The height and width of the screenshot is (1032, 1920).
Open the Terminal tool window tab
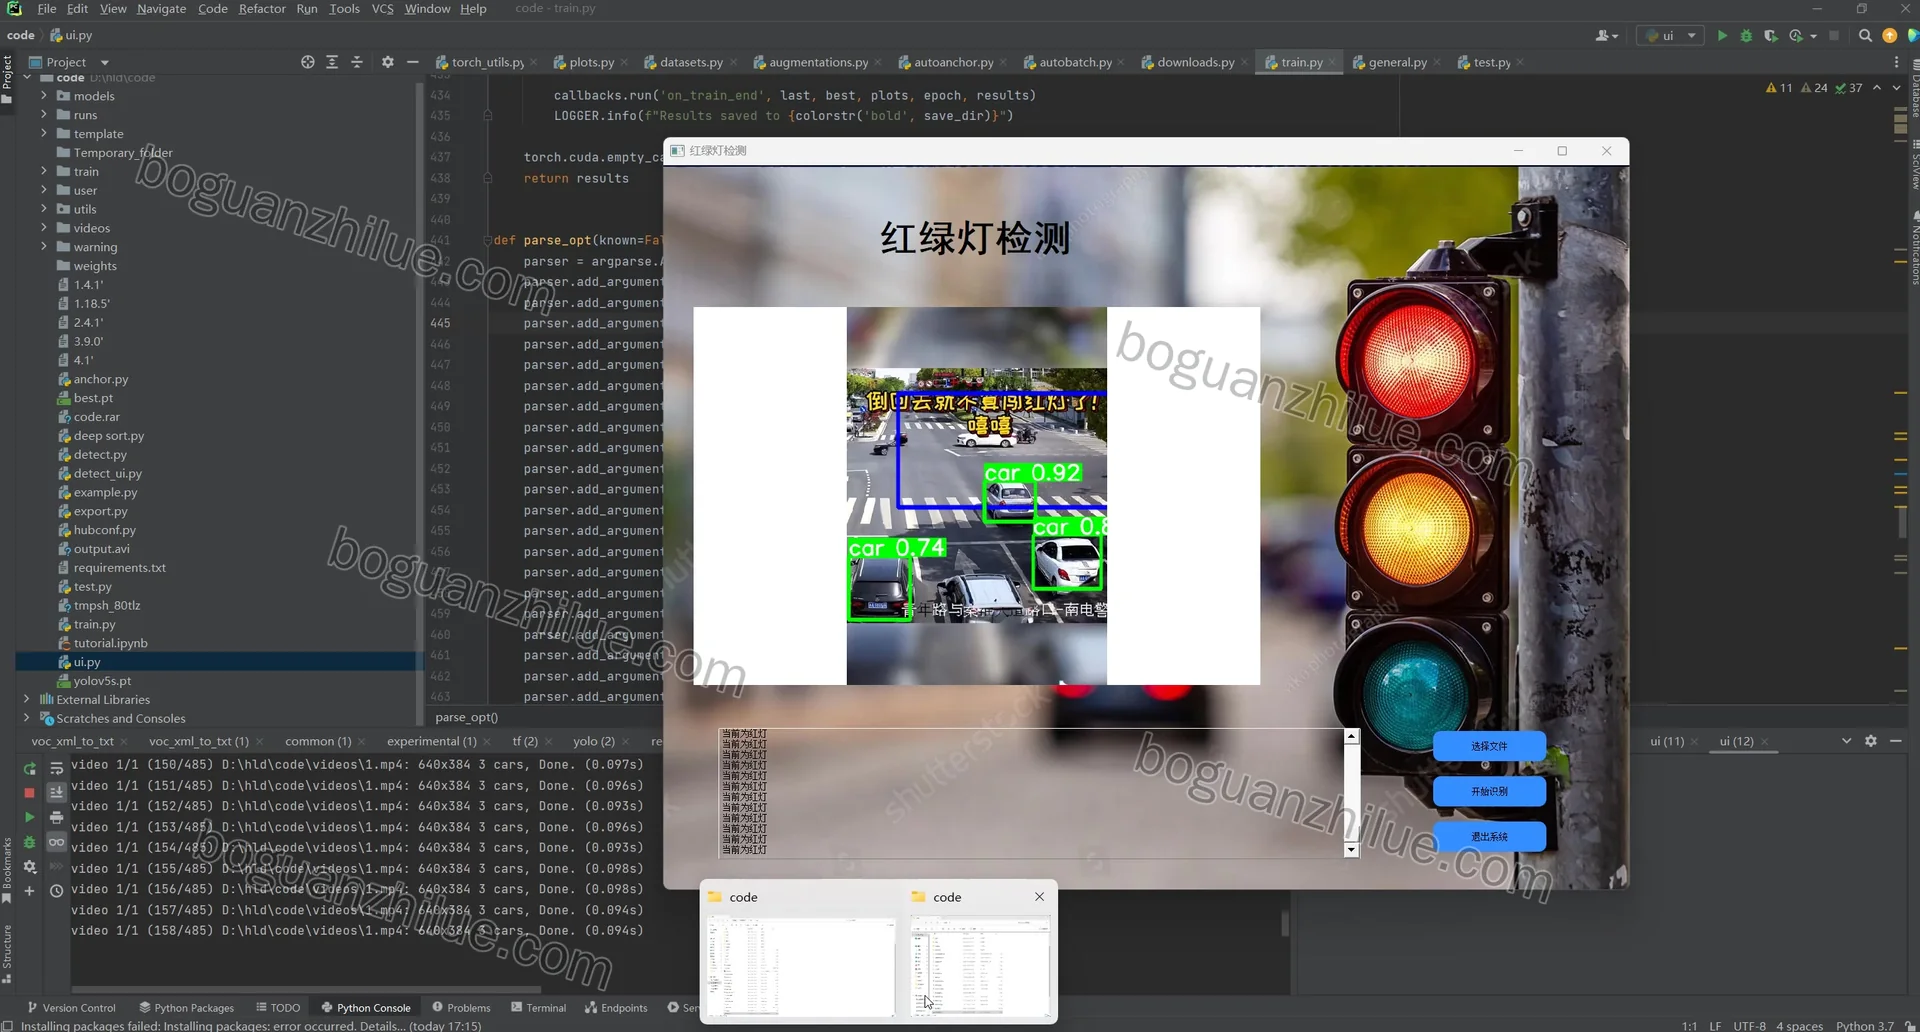(x=538, y=1007)
